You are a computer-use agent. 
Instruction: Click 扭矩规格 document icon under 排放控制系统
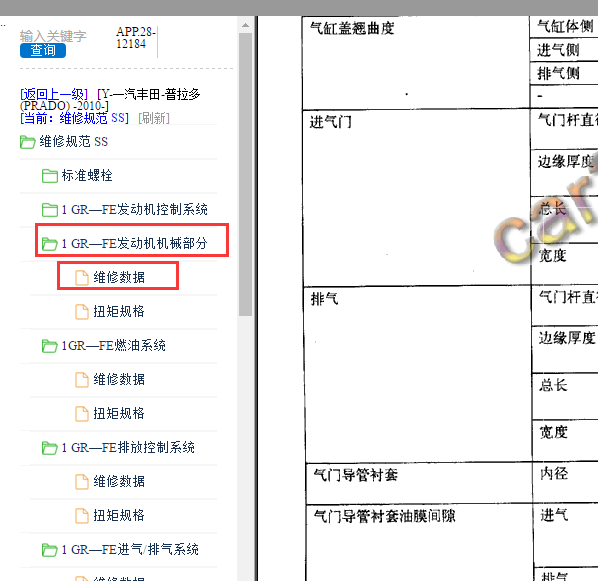[82, 516]
